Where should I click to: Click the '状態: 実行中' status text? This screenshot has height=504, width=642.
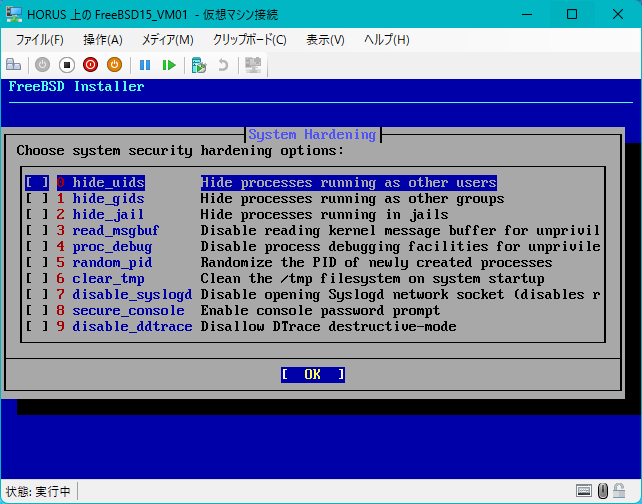point(38,491)
